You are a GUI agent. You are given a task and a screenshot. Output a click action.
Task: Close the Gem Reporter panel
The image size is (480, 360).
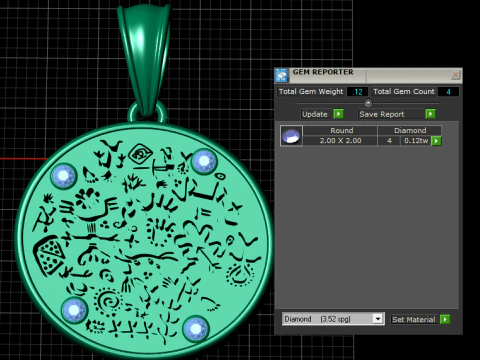tap(455, 75)
